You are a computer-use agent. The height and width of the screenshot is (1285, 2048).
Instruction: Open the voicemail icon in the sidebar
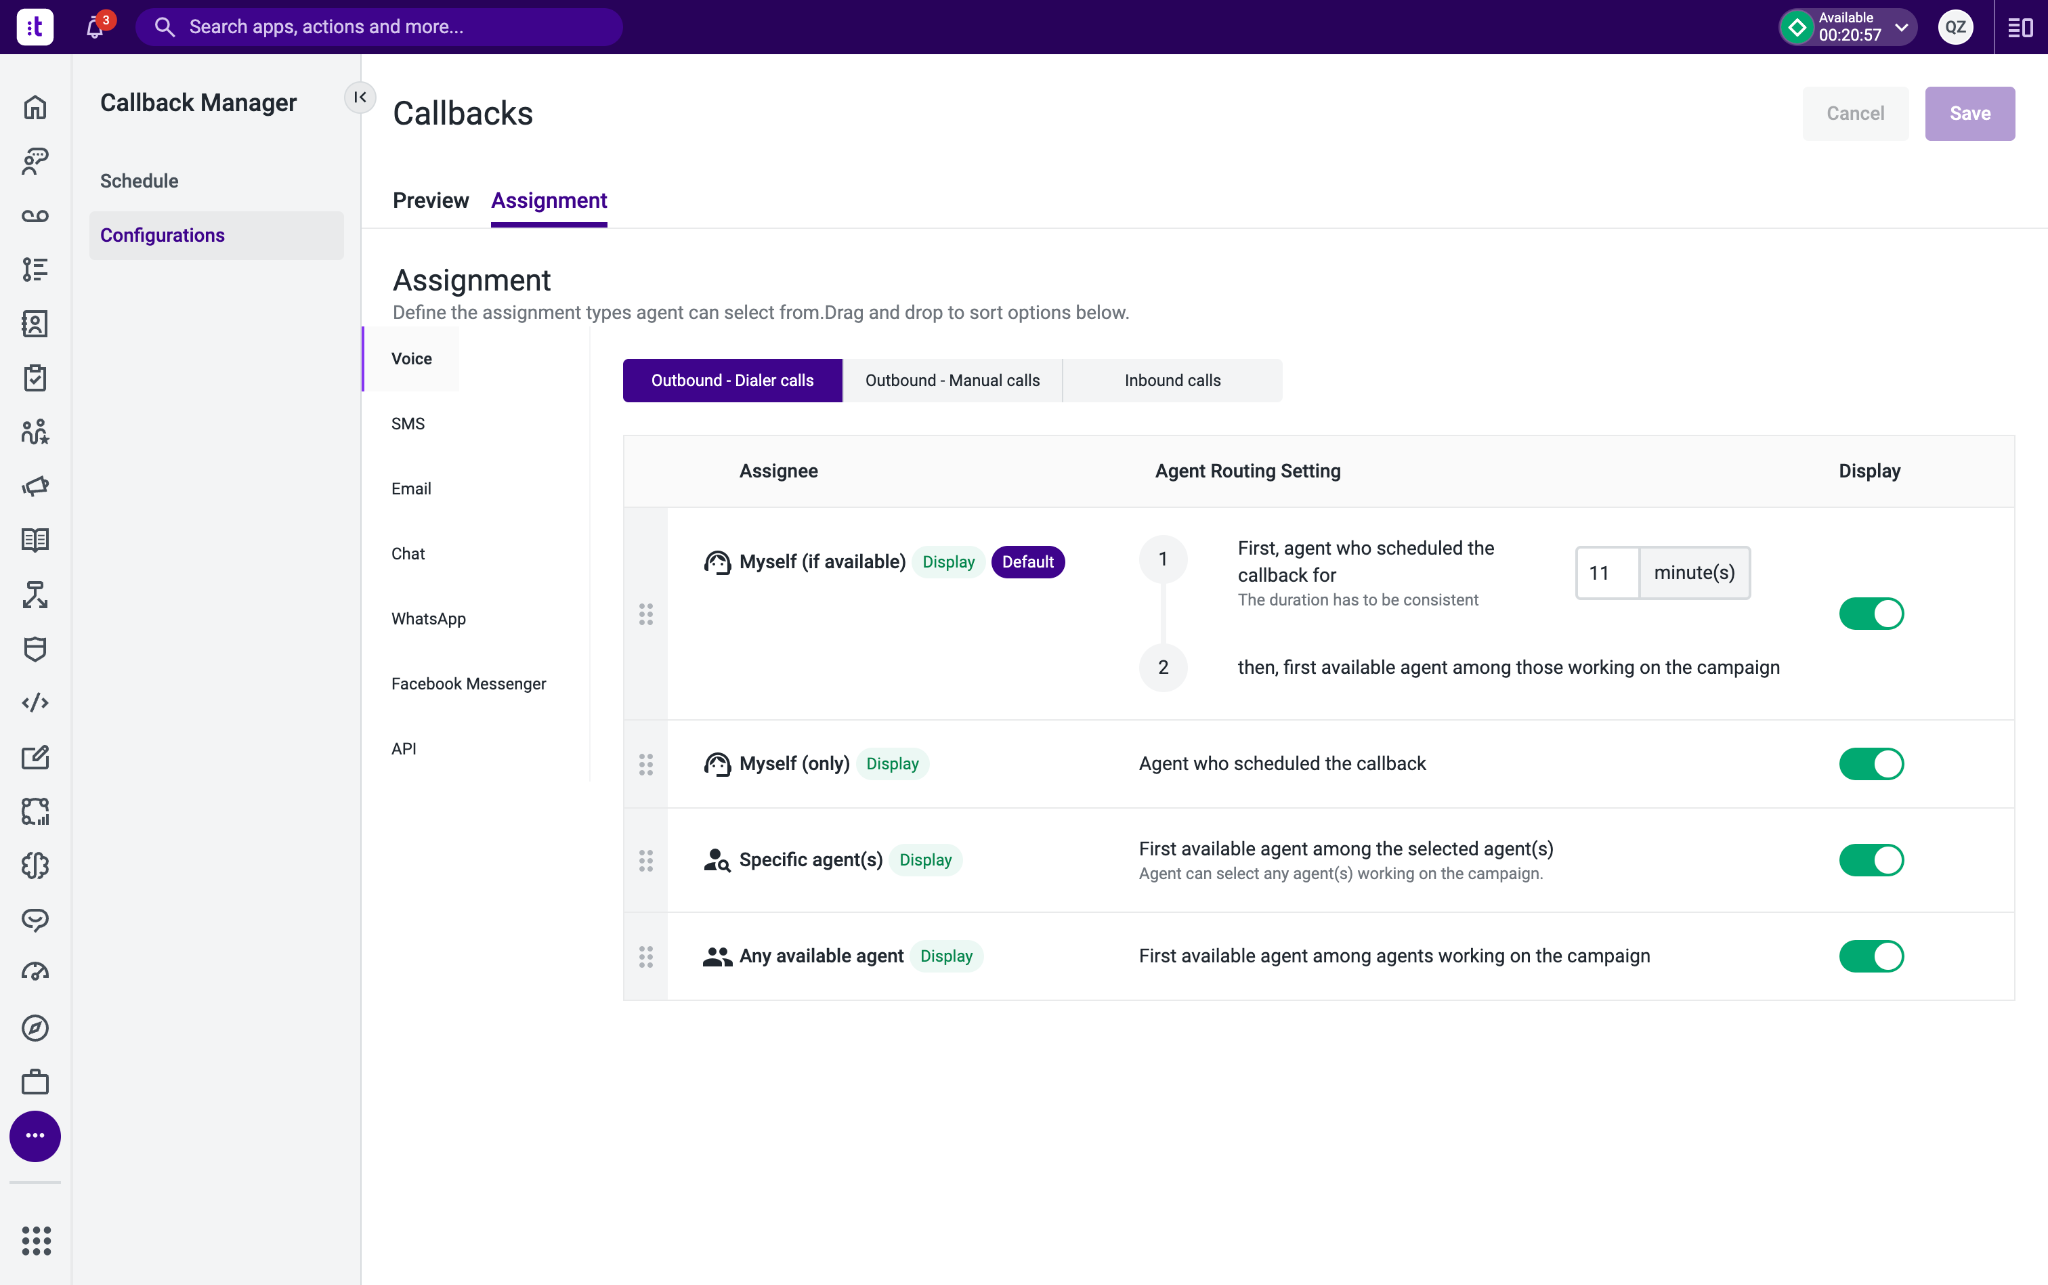[x=35, y=216]
